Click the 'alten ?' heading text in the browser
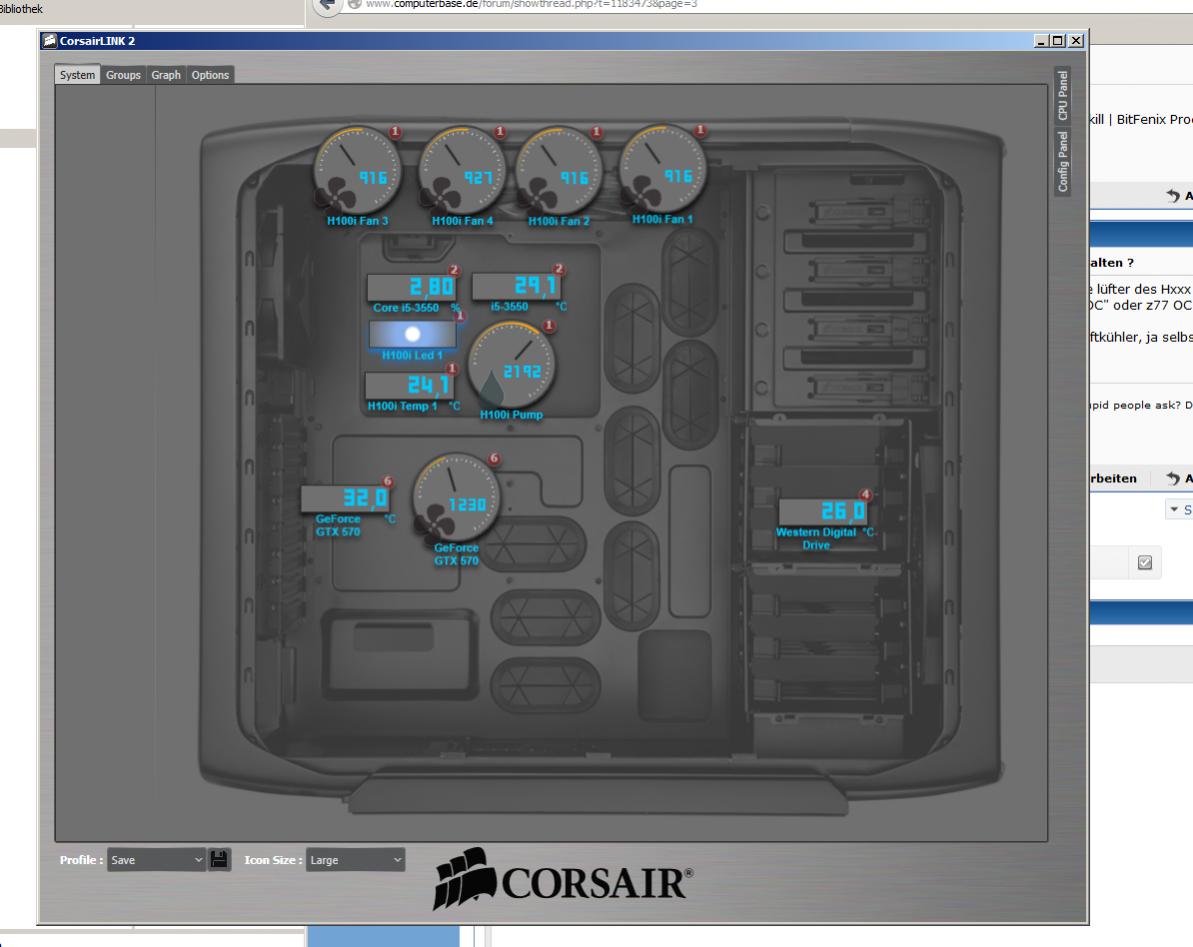The height and width of the screenshot is (947, 1193). coord(1112,262)
